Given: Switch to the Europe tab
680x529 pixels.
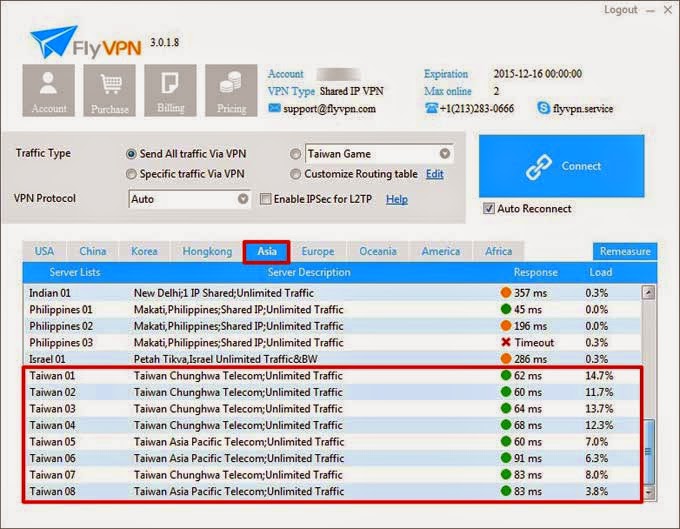Looking at the screenshot, I should 318,251.
